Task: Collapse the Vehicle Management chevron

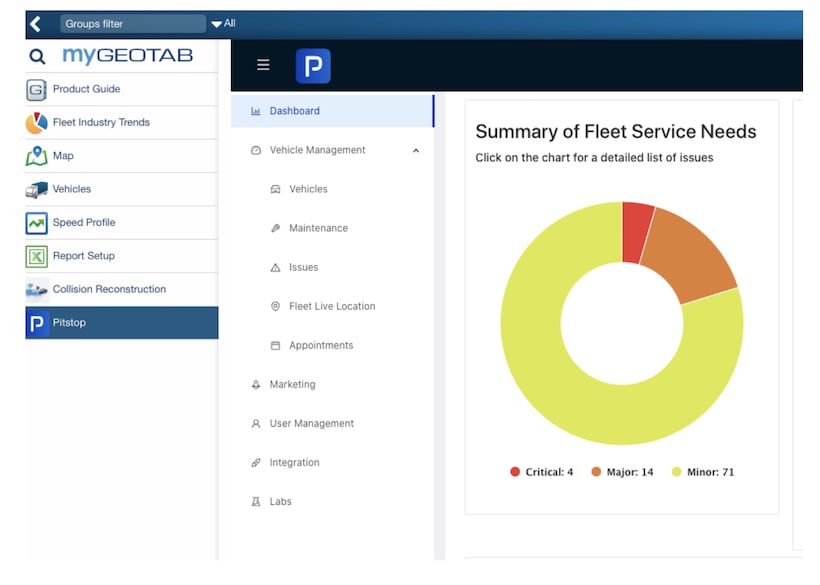Action: pyautogui.click(x=416, y=151)
